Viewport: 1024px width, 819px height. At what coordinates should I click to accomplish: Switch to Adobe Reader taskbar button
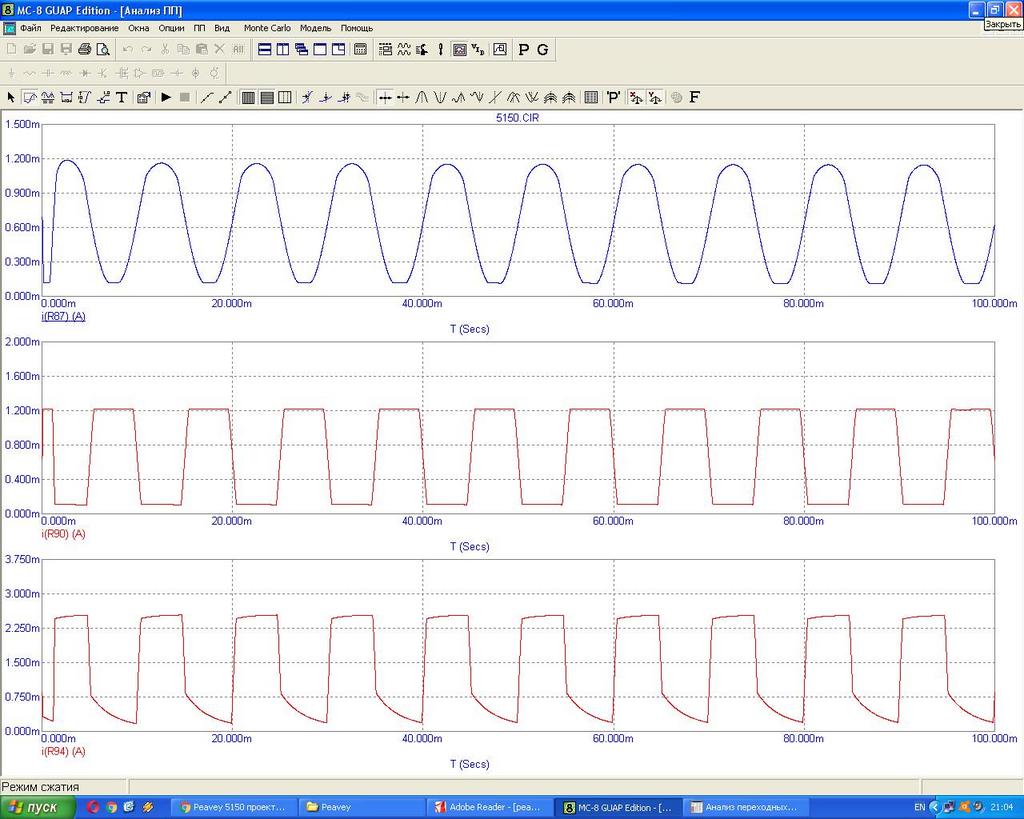tap(490, 807)
